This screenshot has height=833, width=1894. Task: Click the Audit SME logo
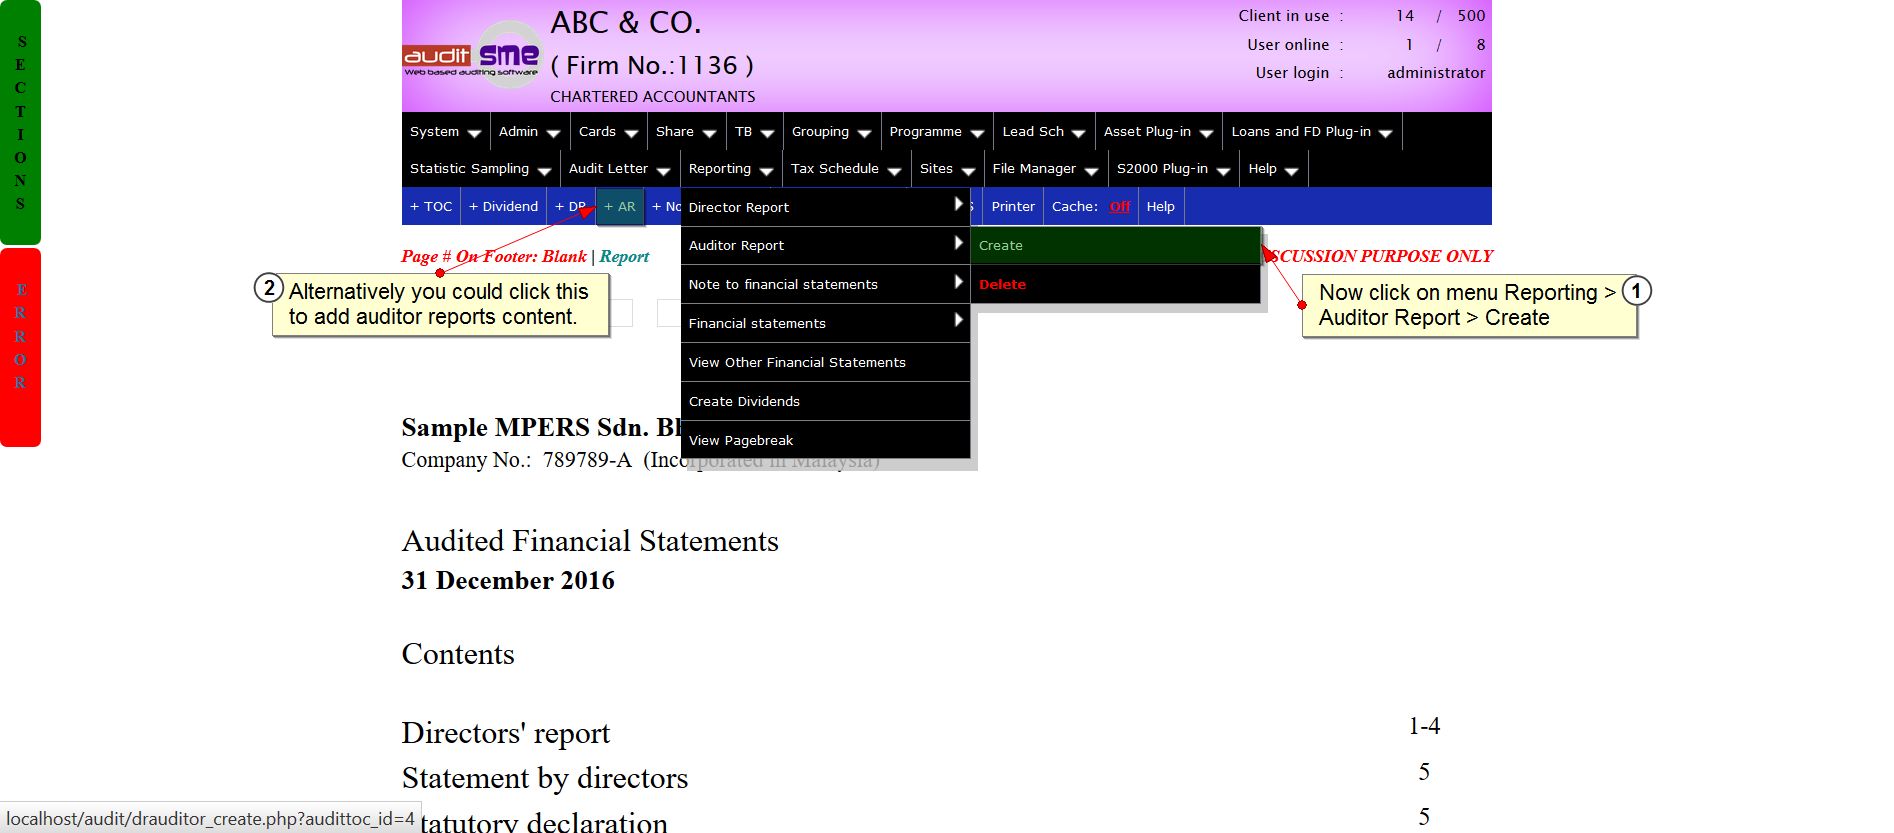coord(471,56)
